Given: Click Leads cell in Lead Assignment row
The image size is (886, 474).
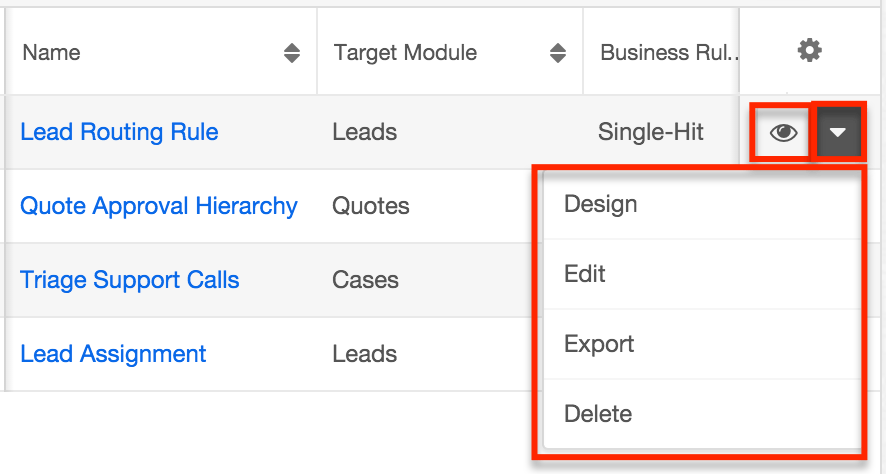Looking at the screenshot, I should coord(365,354).
